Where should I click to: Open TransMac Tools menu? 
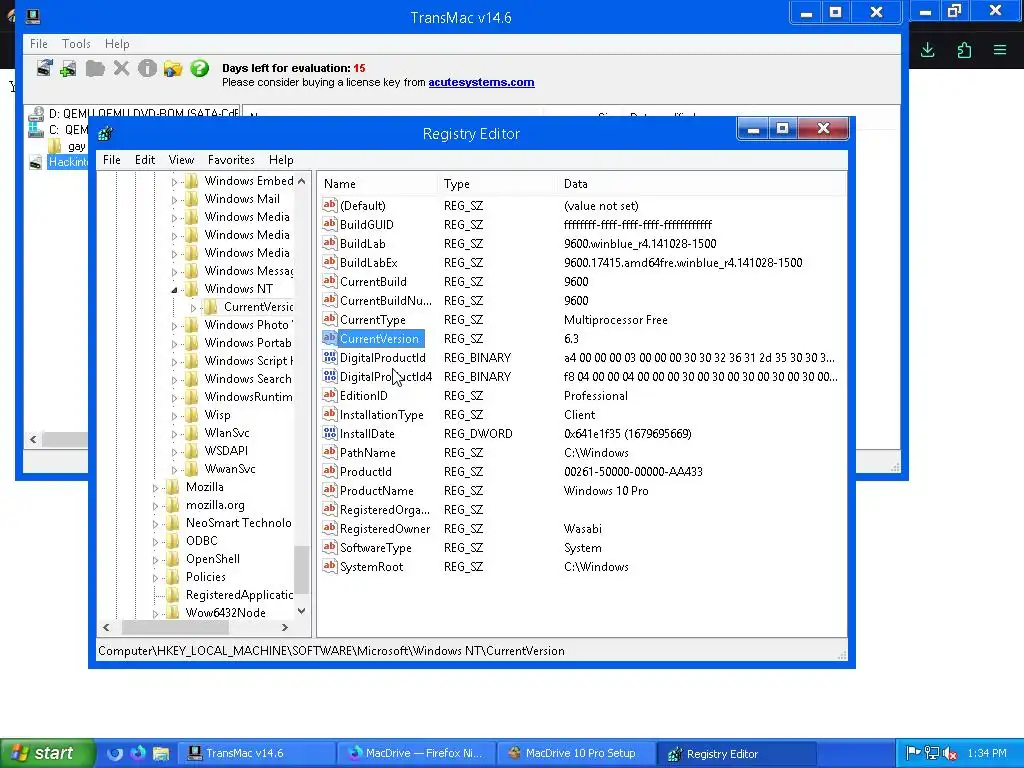(76, 44)
